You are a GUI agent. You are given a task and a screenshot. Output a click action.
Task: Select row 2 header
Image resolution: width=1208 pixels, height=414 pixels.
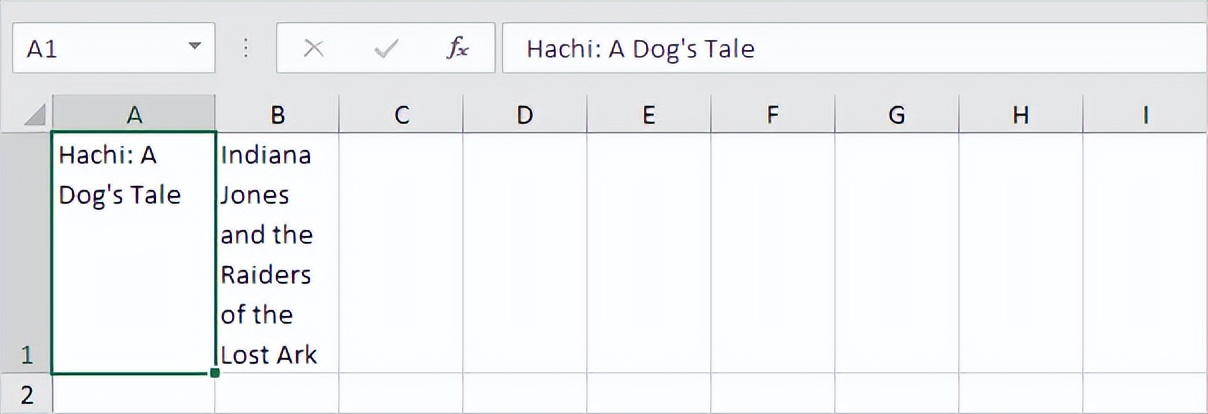(x=26, y=394)
